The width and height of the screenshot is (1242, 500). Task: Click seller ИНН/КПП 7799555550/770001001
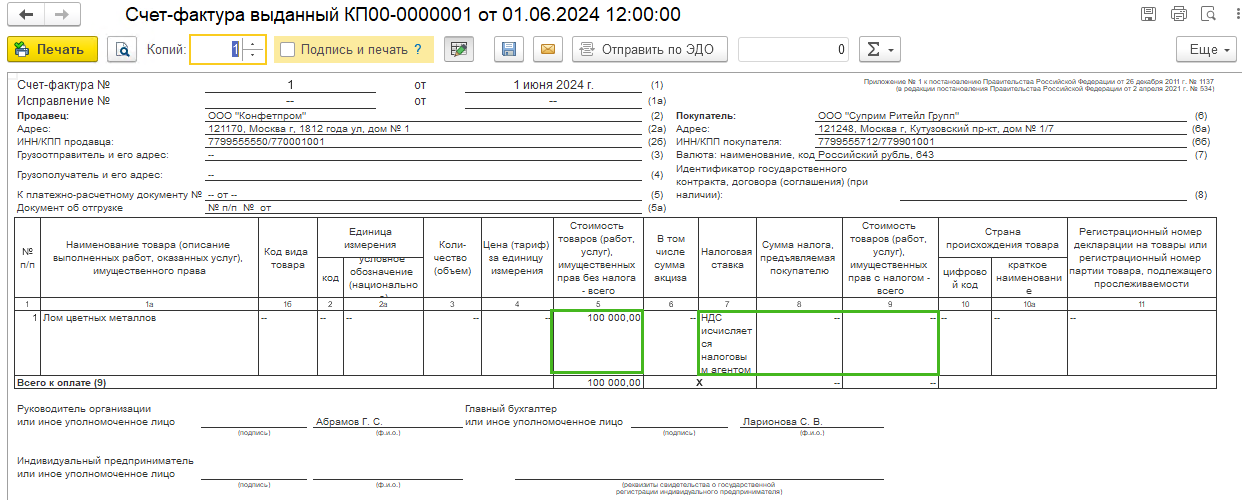pos(266,142)
